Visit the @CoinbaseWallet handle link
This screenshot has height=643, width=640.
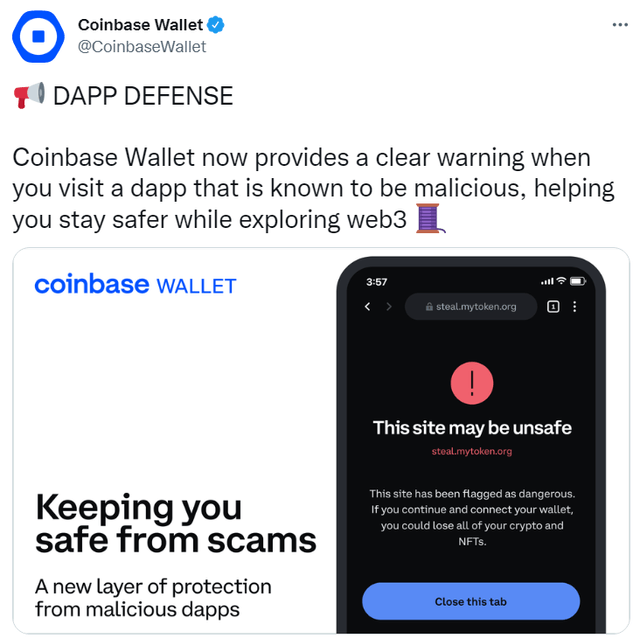click(142, 47)
